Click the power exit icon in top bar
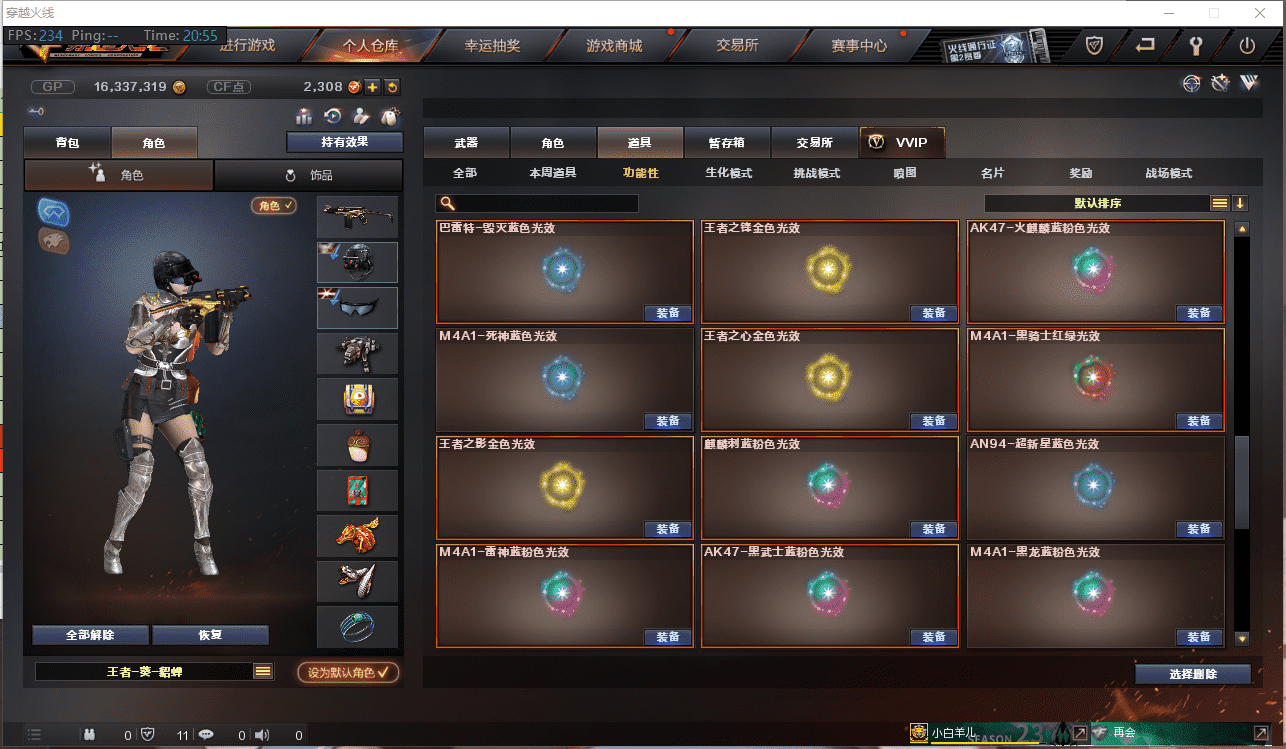 (x=1247, y=46)
